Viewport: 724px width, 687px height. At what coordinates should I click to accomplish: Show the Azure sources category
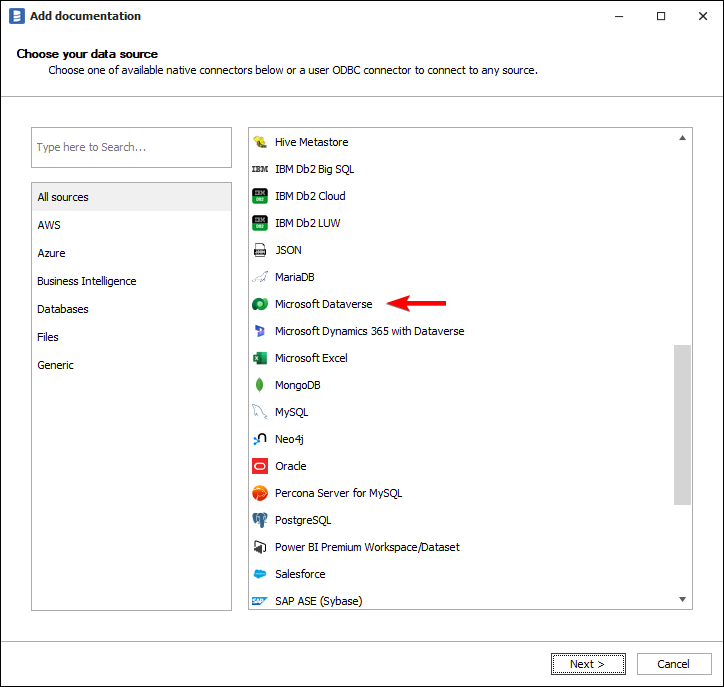click(x=51, y=253)
